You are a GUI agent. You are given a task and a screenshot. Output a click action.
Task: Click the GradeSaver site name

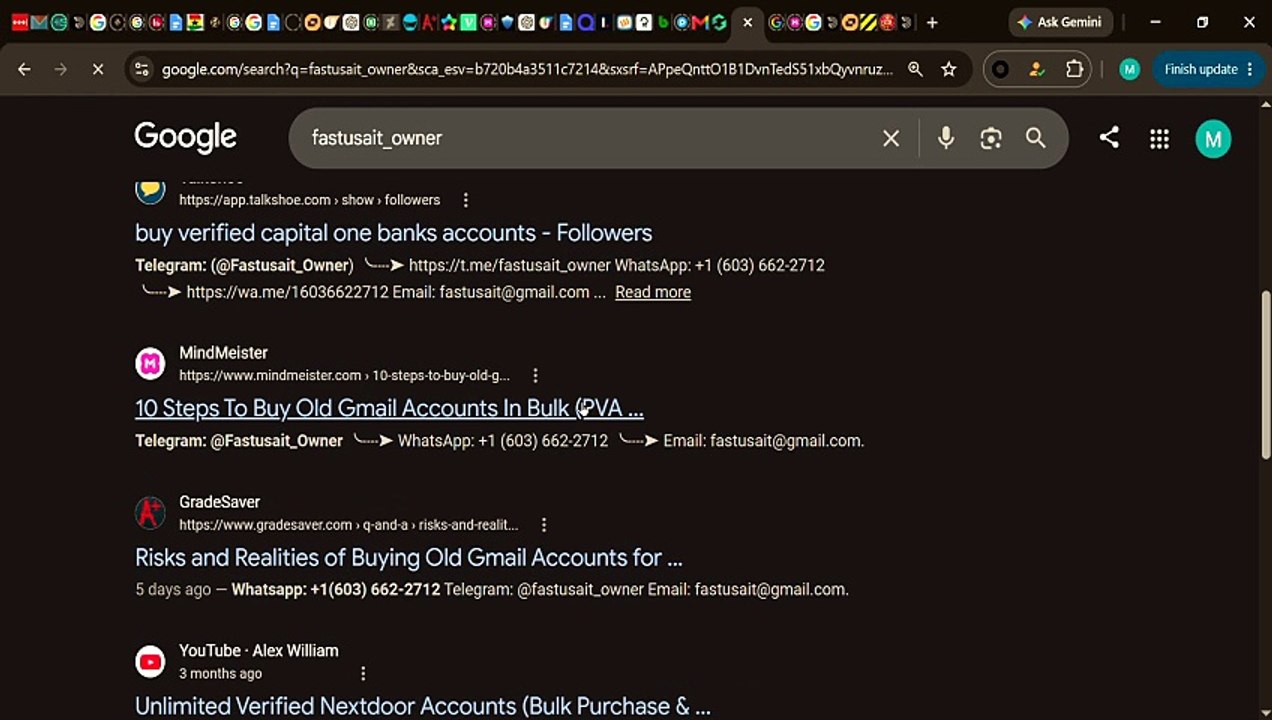point(219,502)
